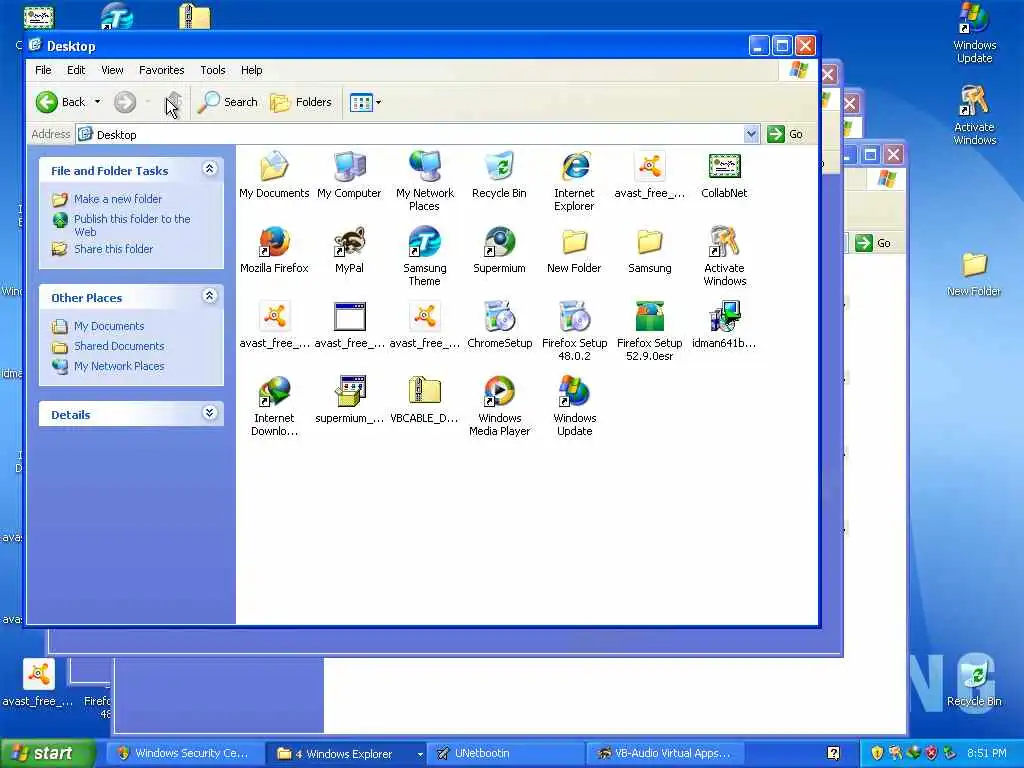This screenshot has width=1024, height=768.
Task: Select Supermium shortcut icon
Action: (500, 249)
